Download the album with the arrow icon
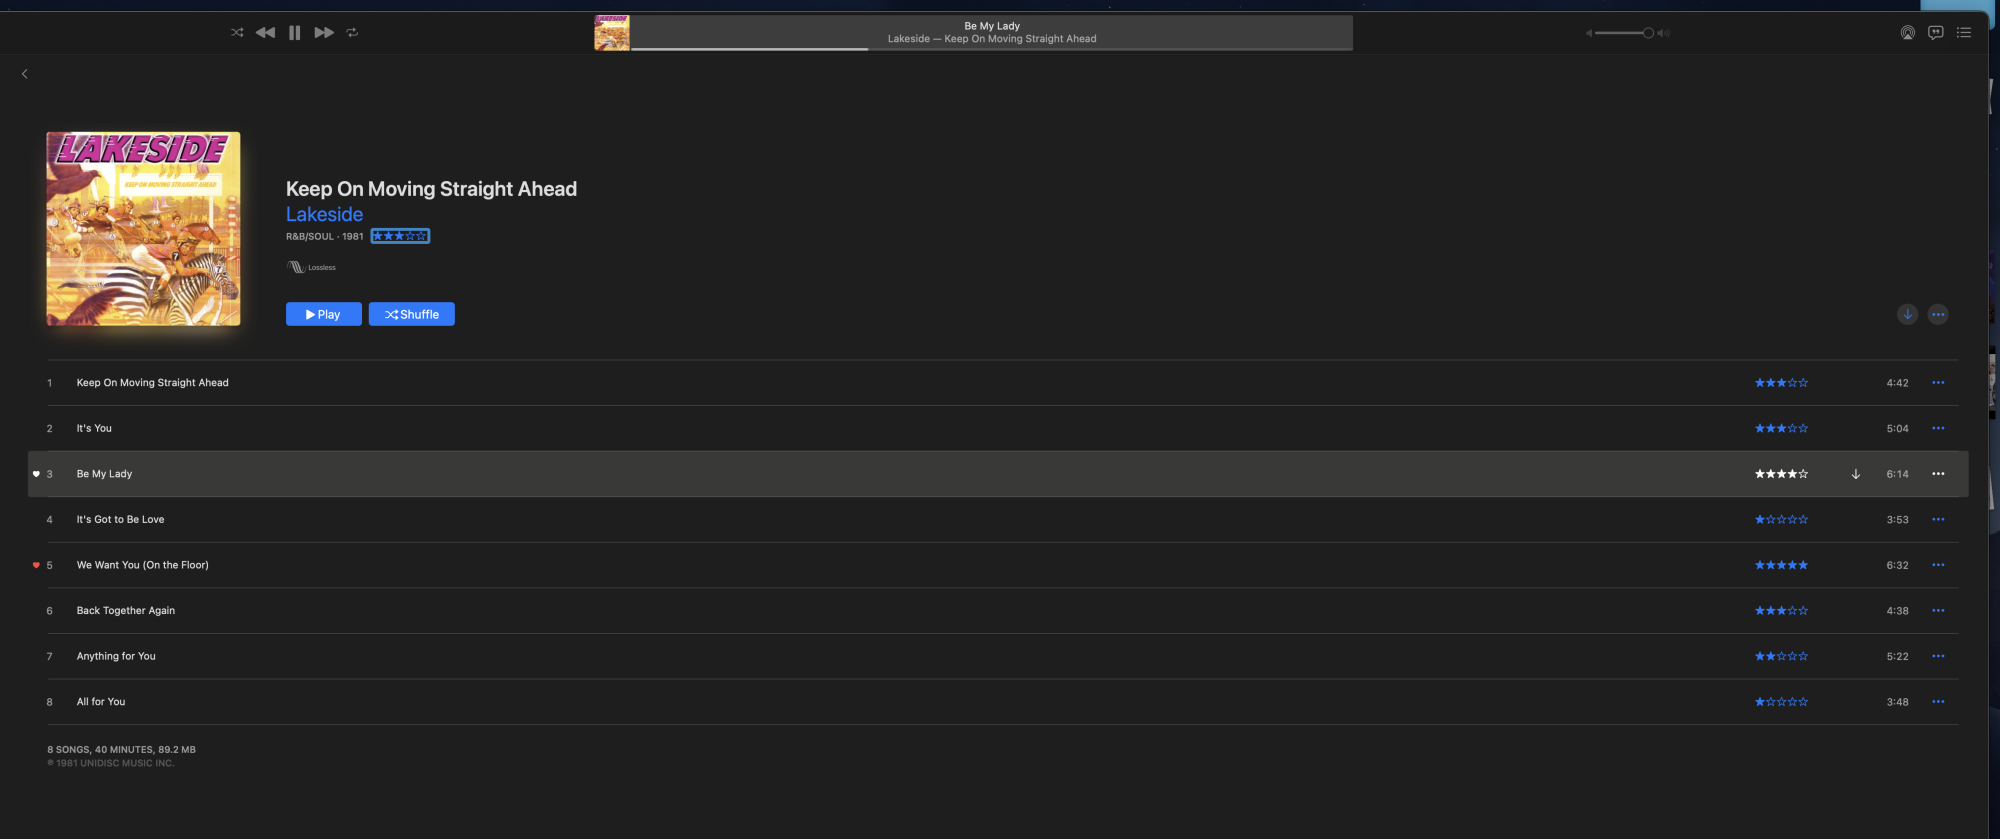The height and width of the screenshot is (839, 2000). pos(1908,314)
